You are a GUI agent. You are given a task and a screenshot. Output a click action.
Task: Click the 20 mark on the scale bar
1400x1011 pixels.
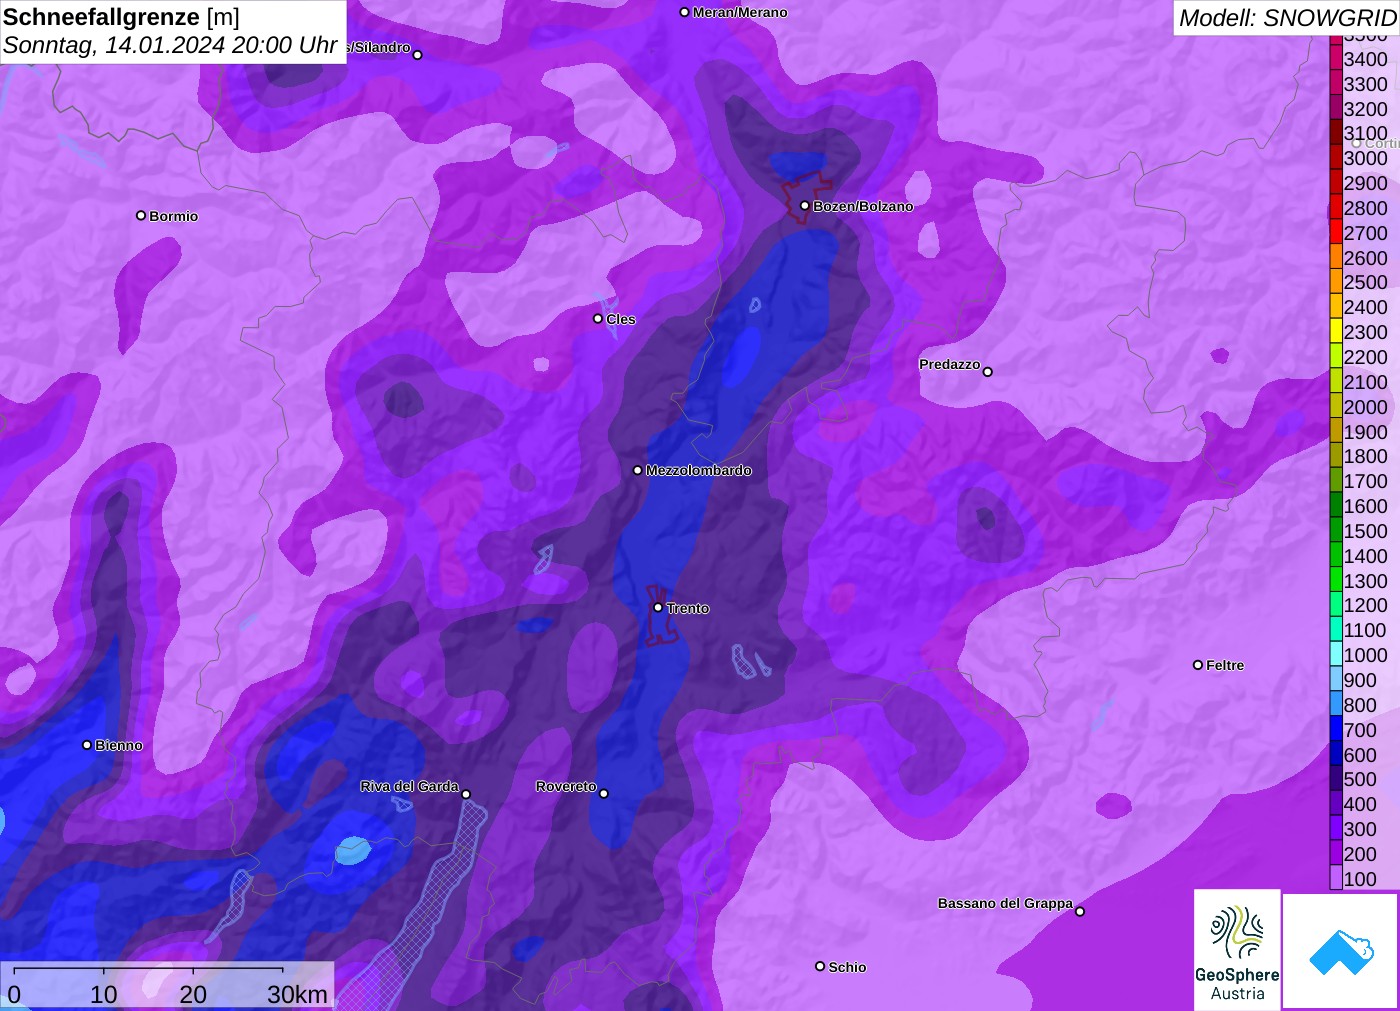[193, 994]
